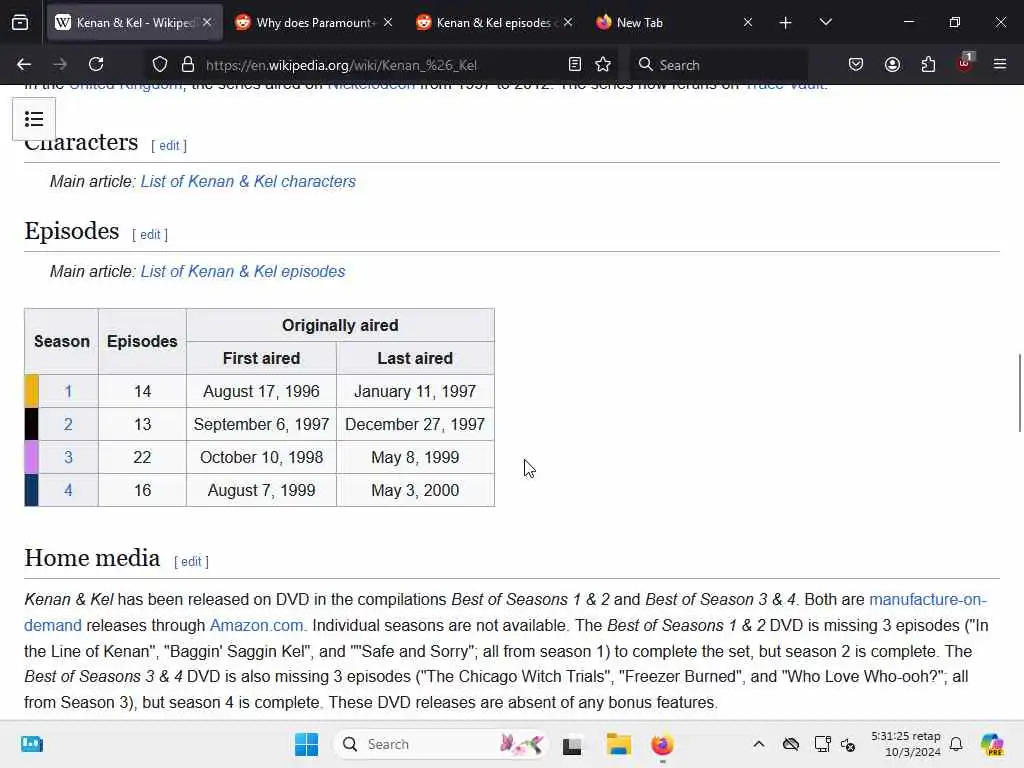
Task: Switch to Kenan & Kel episodes Reddit tab
Action: click(494, 23)
